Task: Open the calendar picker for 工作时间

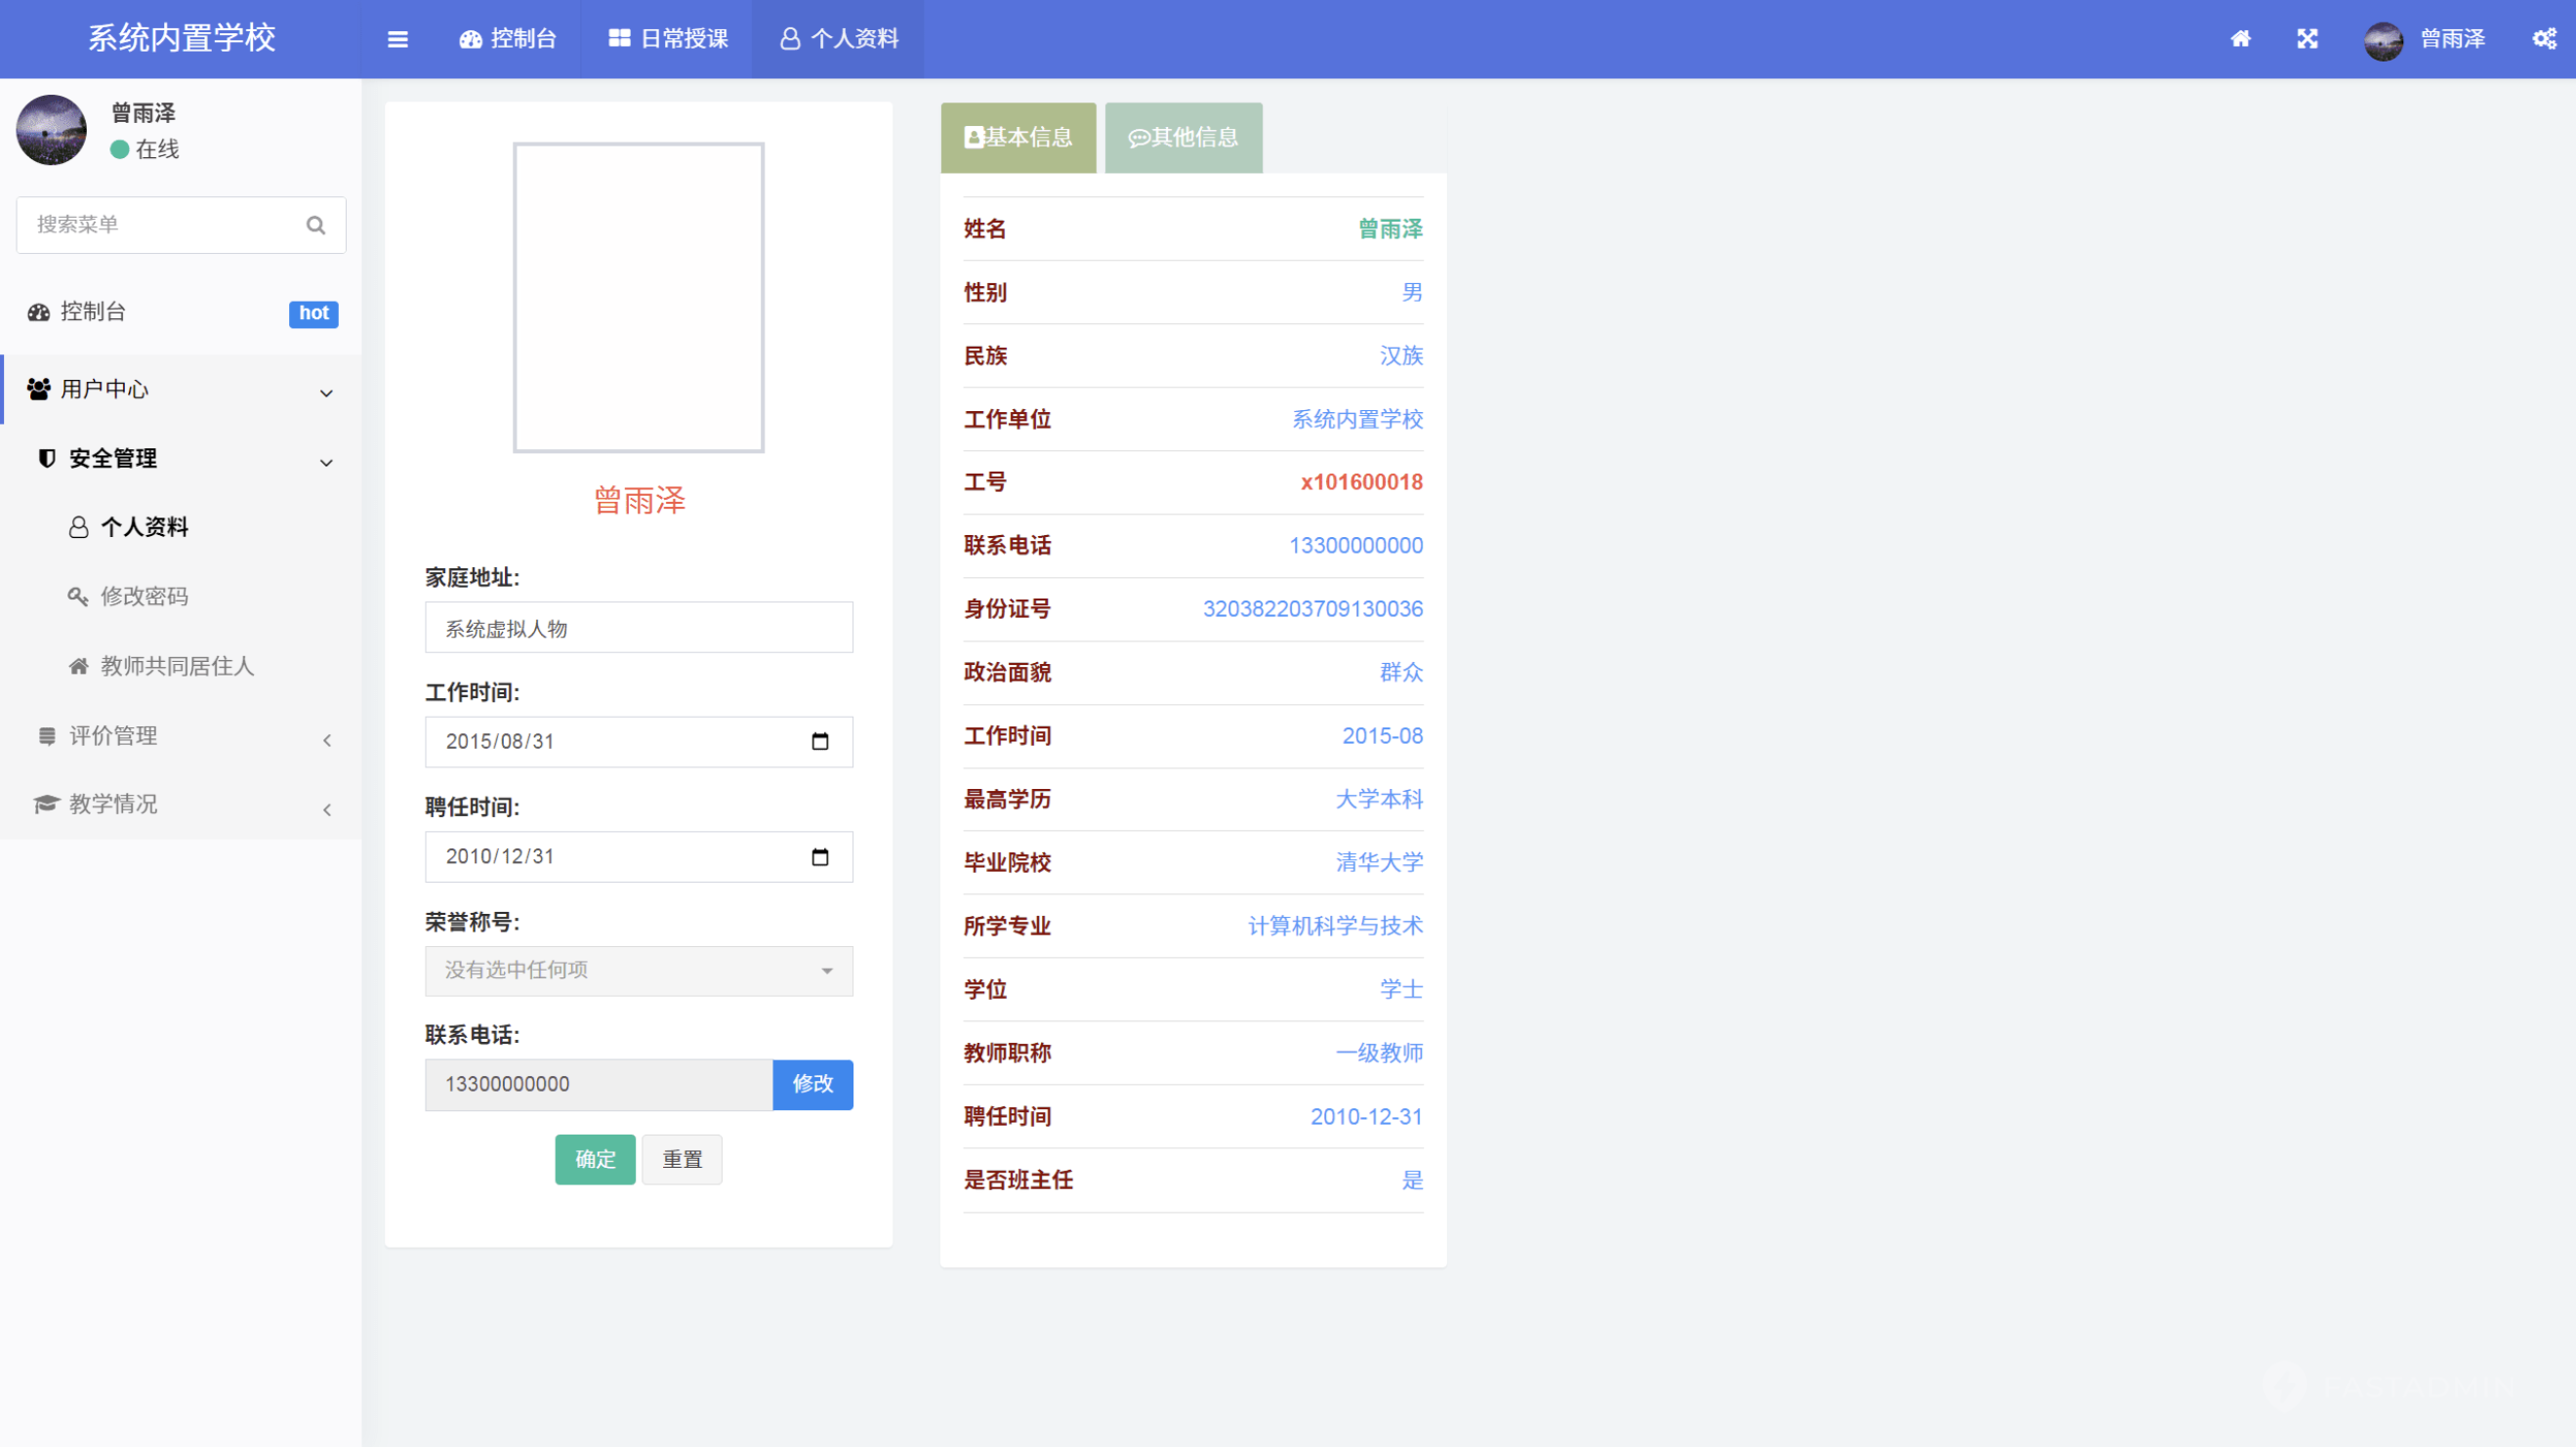Action: pos(821,741)
